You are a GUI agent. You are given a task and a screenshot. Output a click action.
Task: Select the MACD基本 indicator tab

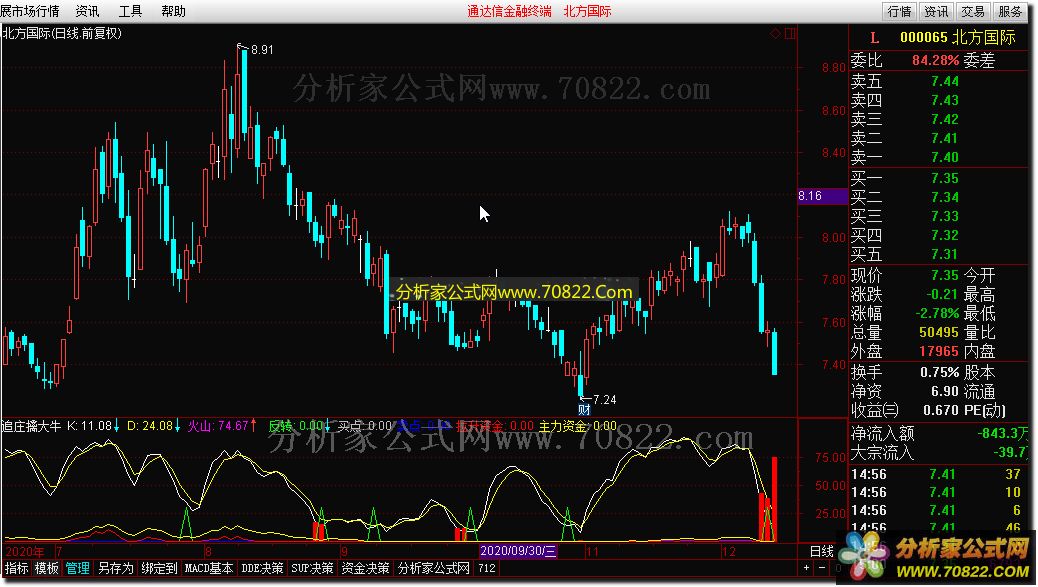click(209, 568)
